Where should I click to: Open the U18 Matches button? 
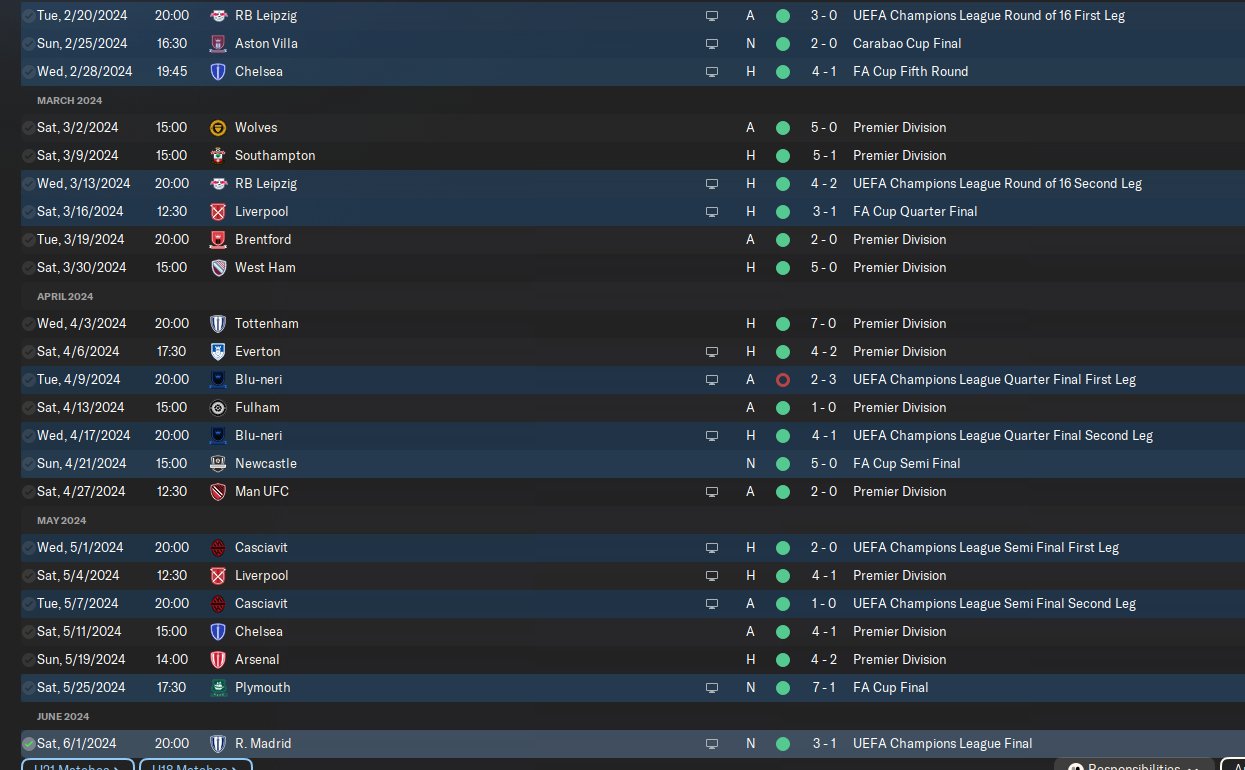(195, 766)
